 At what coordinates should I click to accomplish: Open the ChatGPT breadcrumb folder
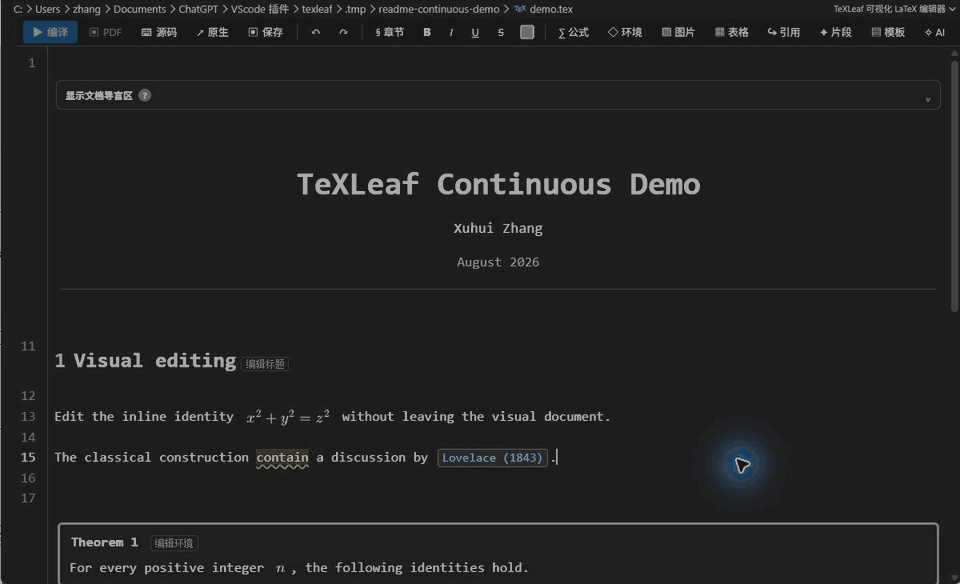click(x=198, y=9)
